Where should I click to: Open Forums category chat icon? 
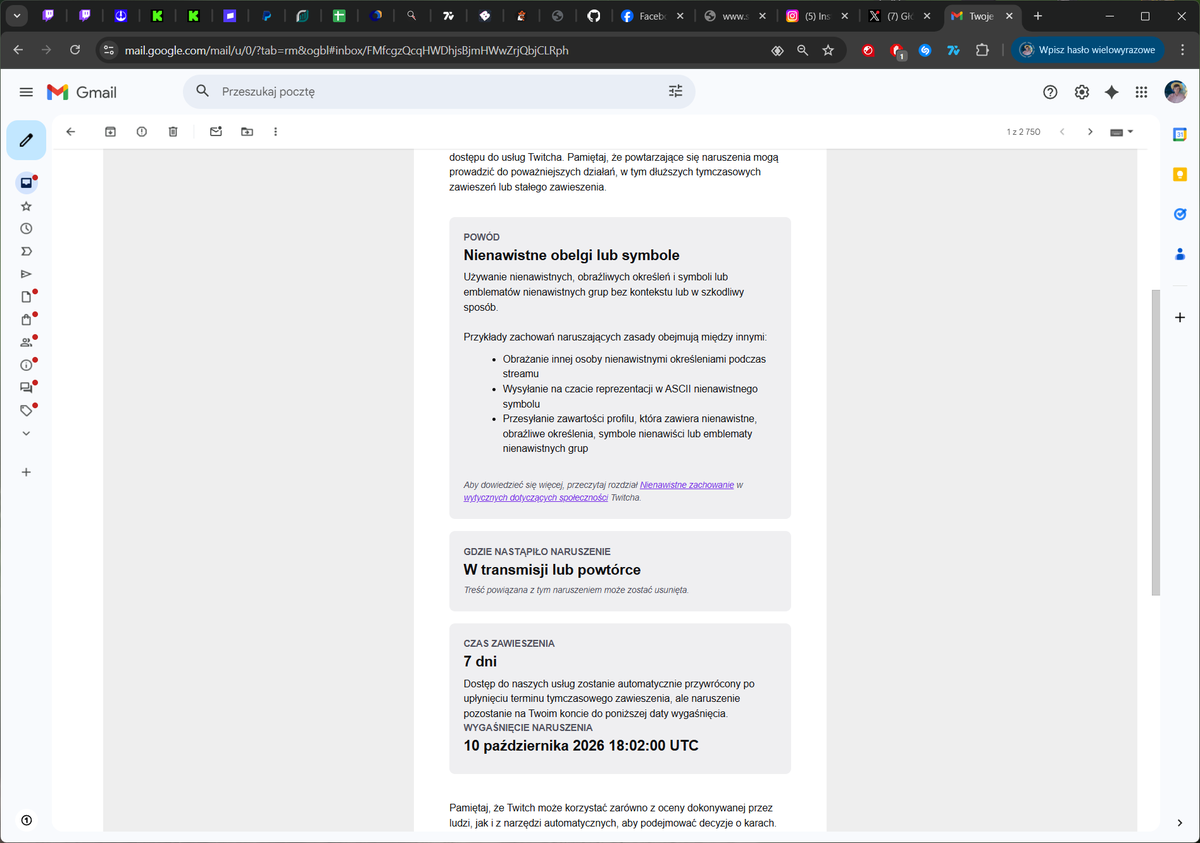click(x=26, y=388)
